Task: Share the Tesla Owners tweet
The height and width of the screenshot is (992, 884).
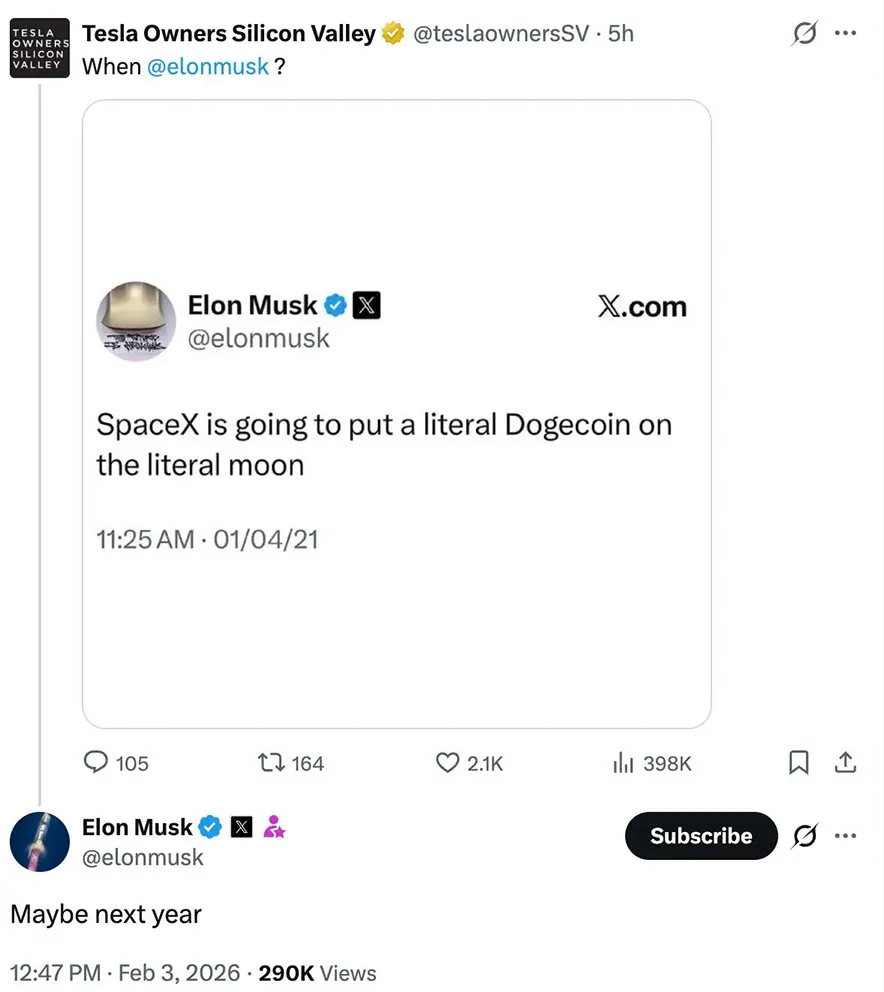Action: pos(846,763)
